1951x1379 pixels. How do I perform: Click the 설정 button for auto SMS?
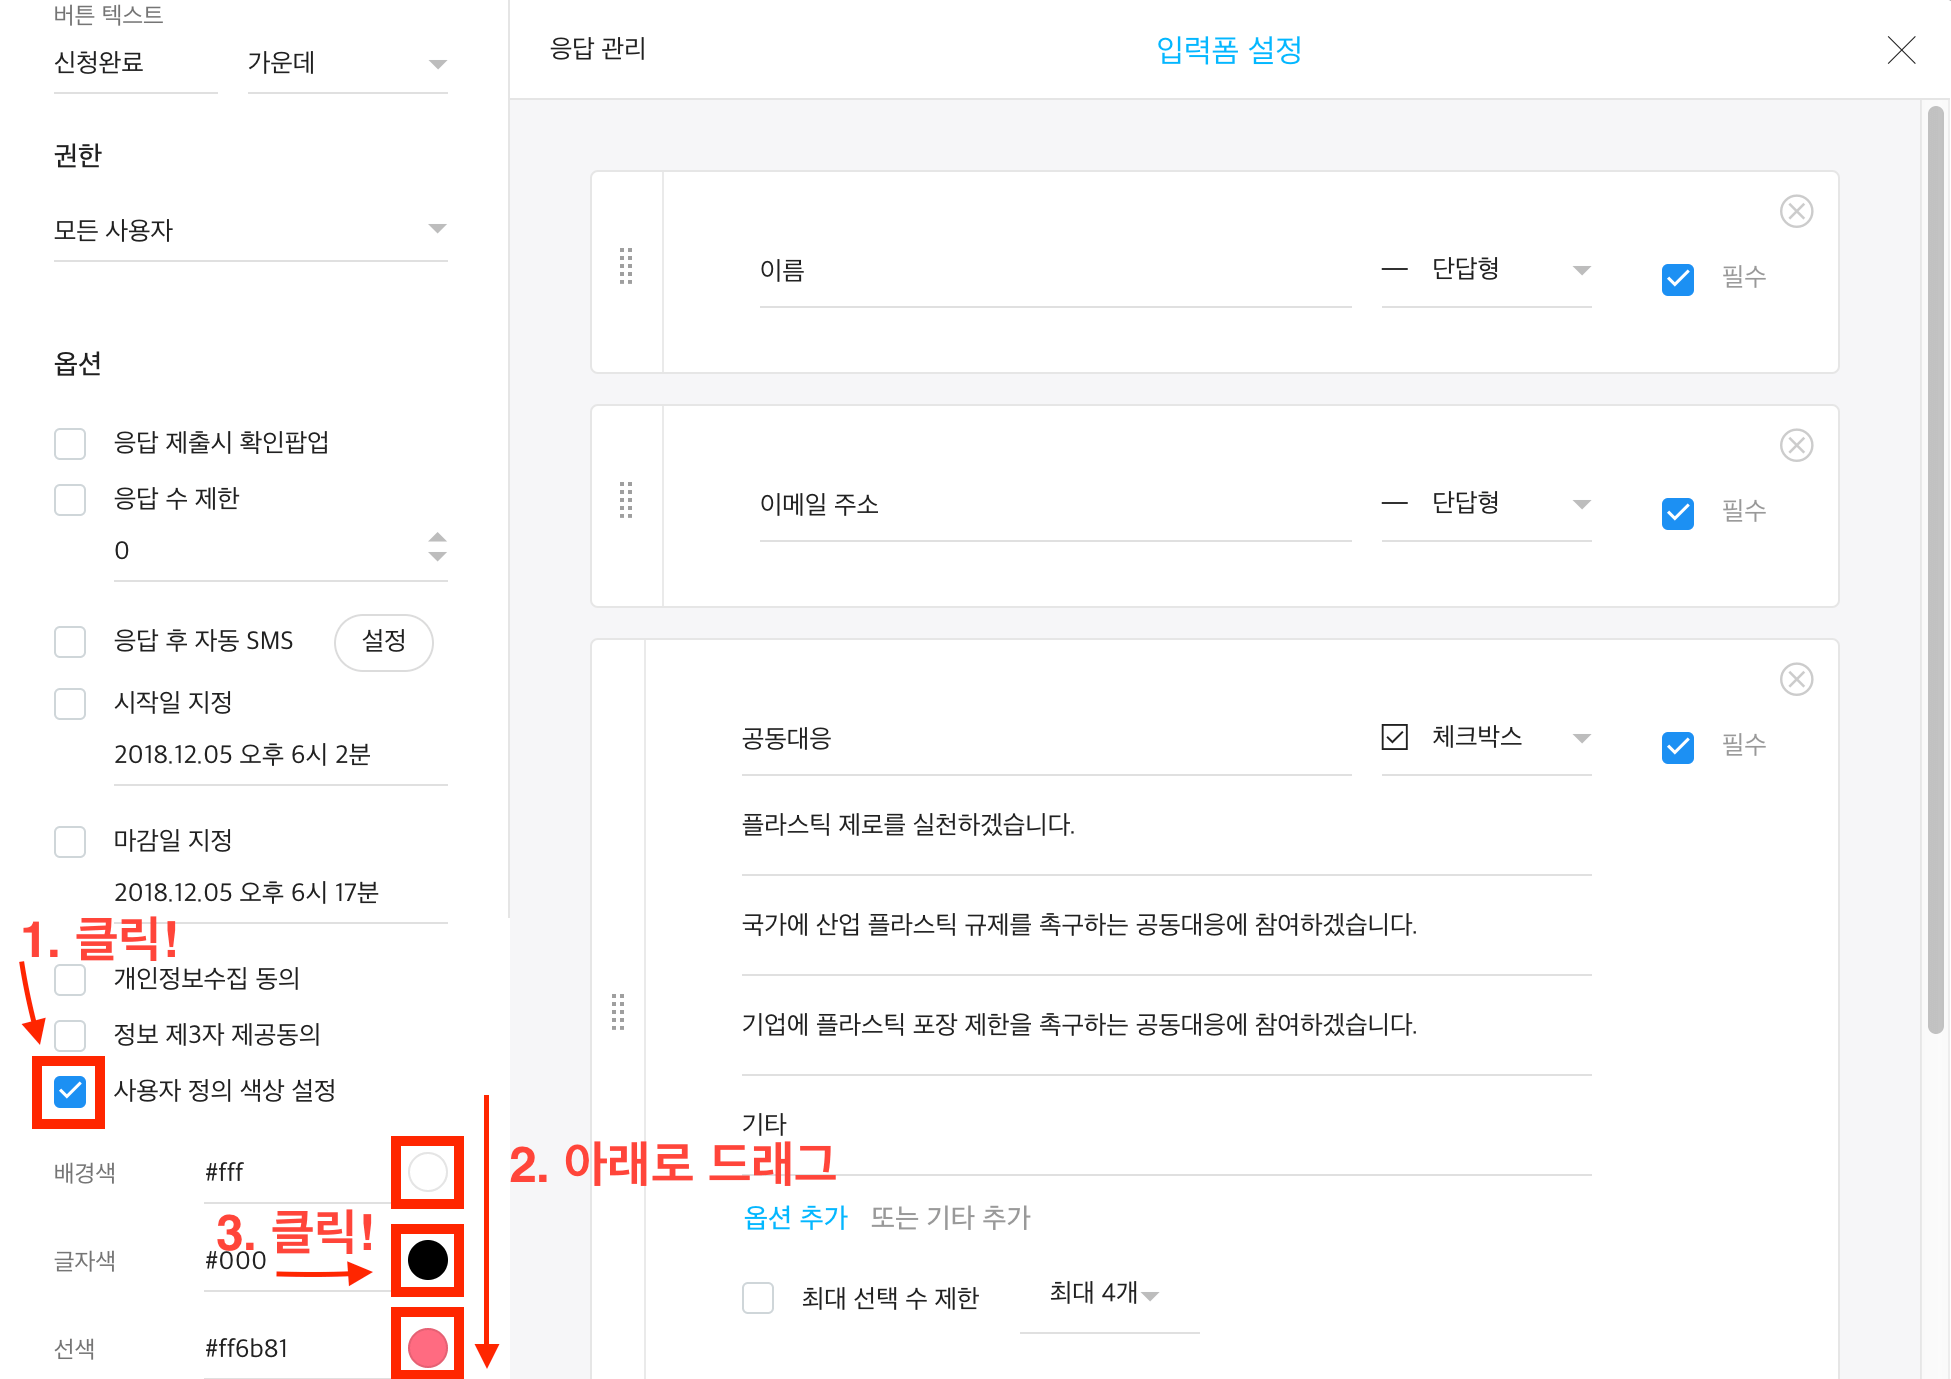point(383,641)
